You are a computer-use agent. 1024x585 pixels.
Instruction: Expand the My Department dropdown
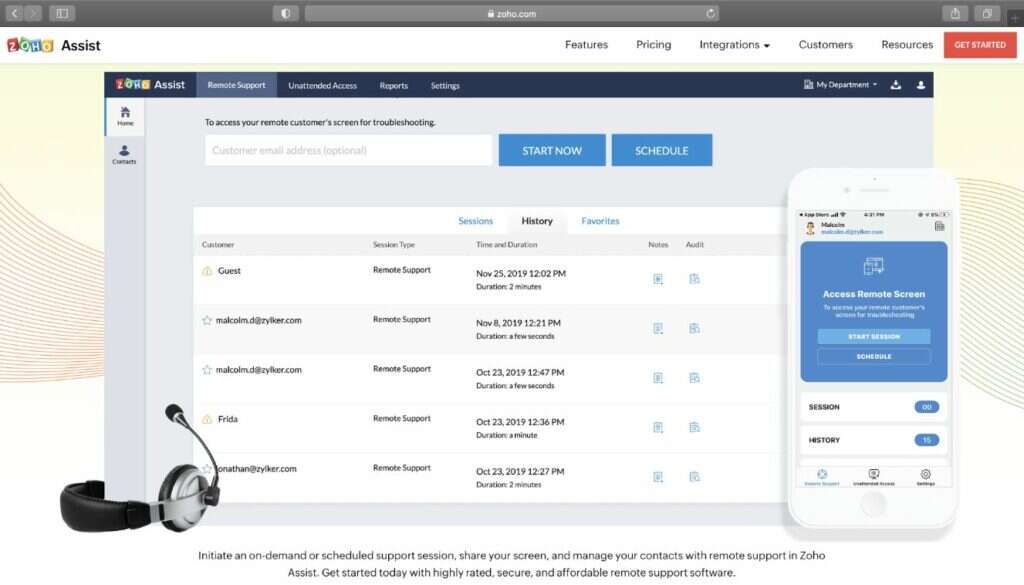841,85
